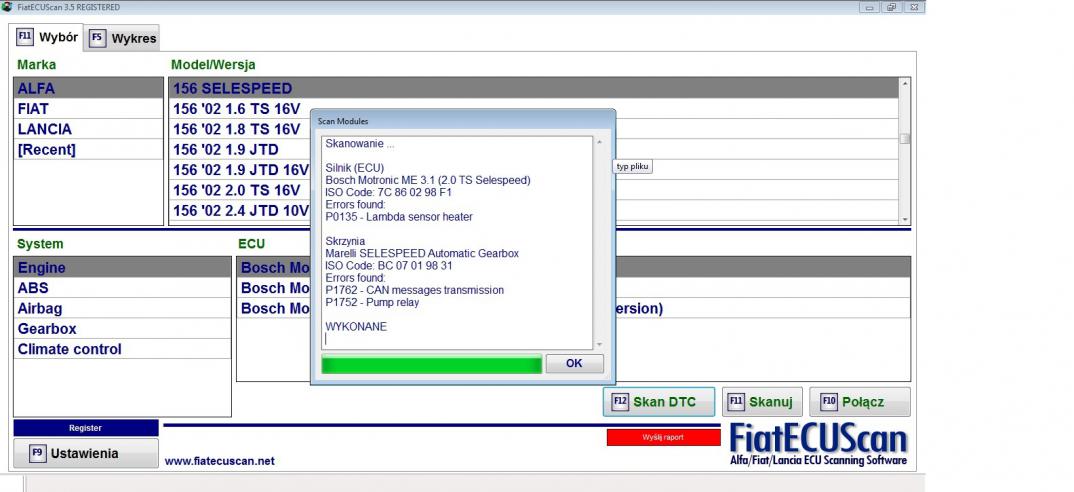Select ALFA in the Marka list
Screen dimensions: 1074x492
tap(88, 88)
